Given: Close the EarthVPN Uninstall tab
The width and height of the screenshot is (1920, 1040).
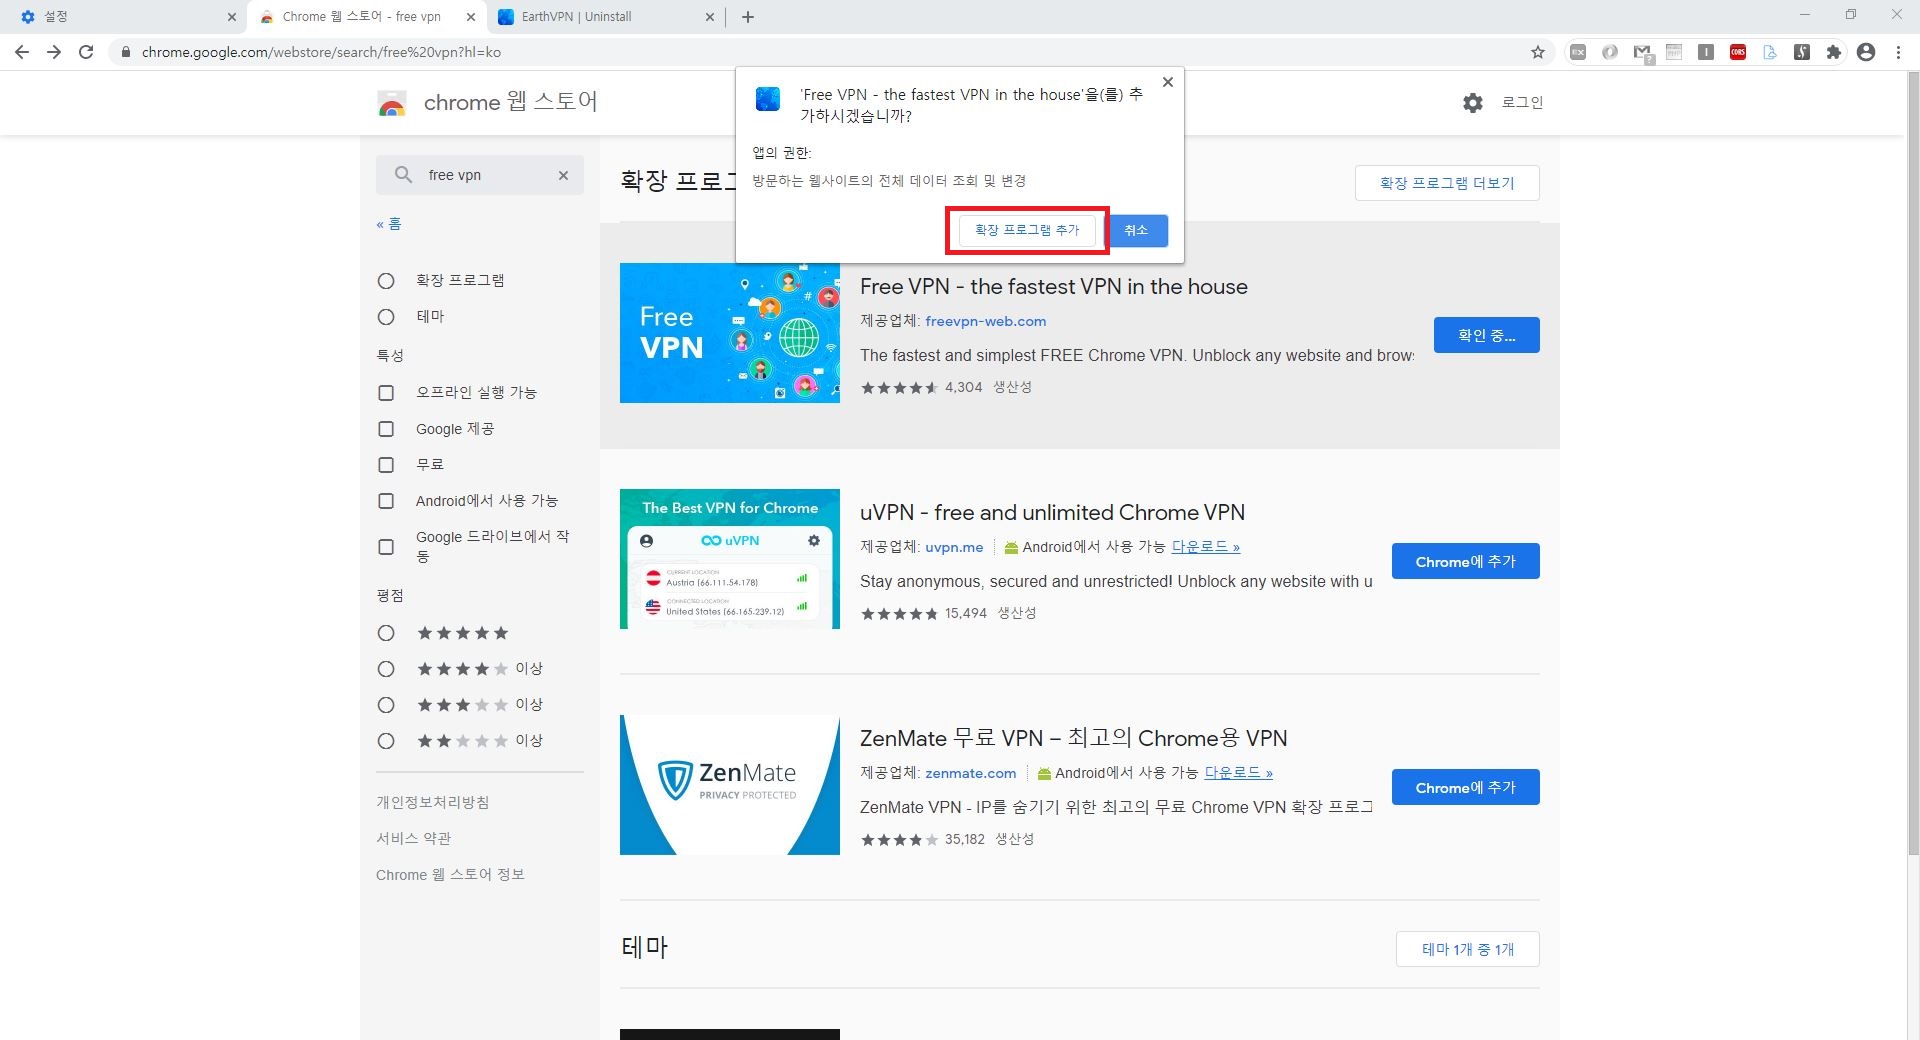Looking at the screenshot, I should [710, 17].
